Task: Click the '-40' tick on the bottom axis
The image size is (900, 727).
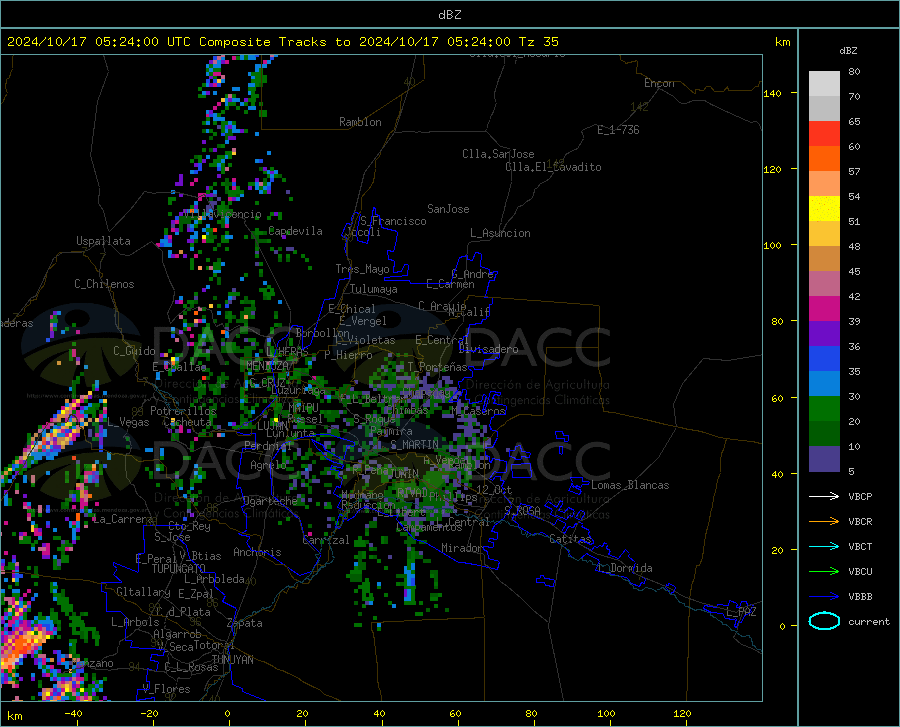Action: [x=73, y=714]
